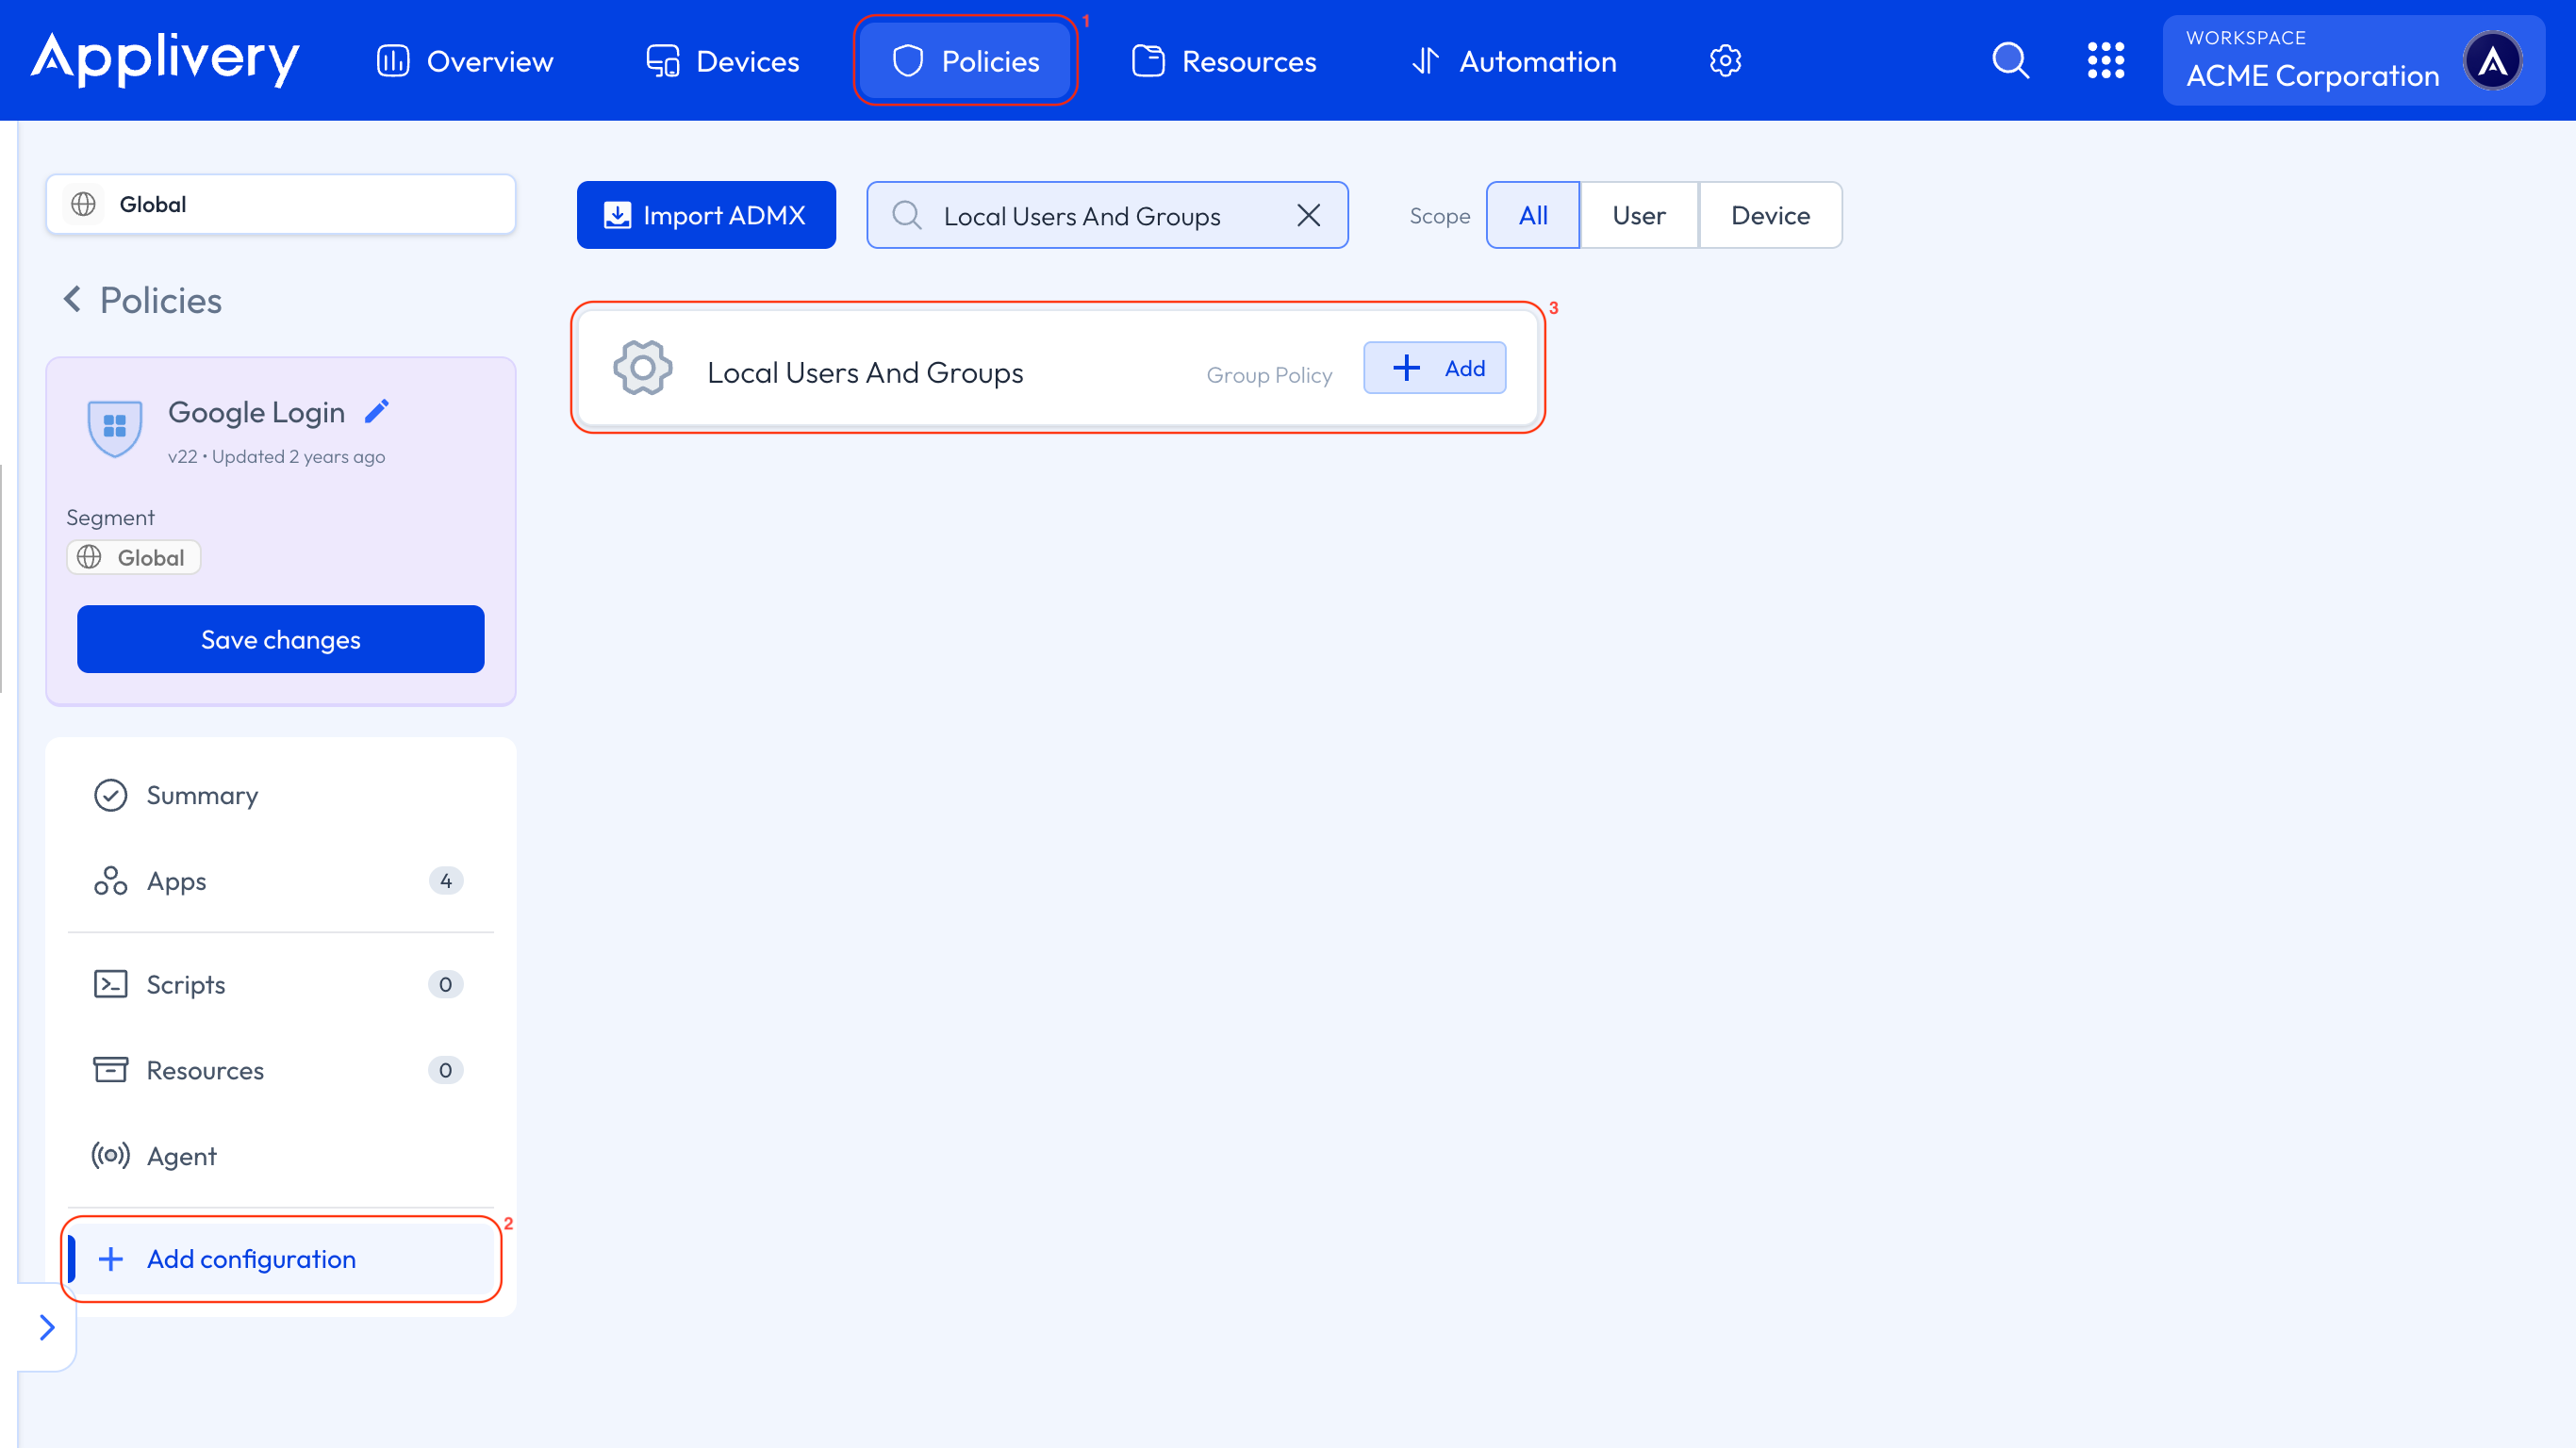The height and width of the screenshot is (1448, 2576).
Task: Click Save changes for Google Login
Action: coord(280,639)
